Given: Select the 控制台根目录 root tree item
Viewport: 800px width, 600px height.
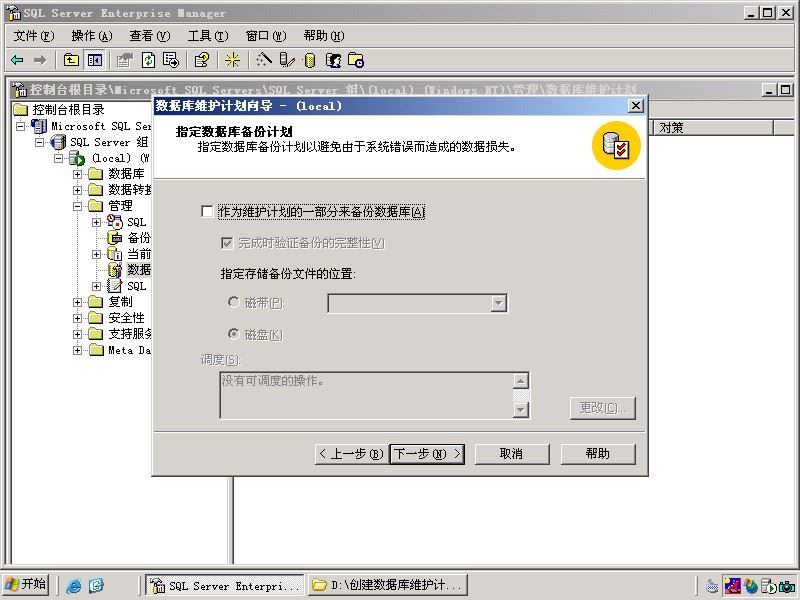Looking at the screenshot, I should [x=68, y=110].
